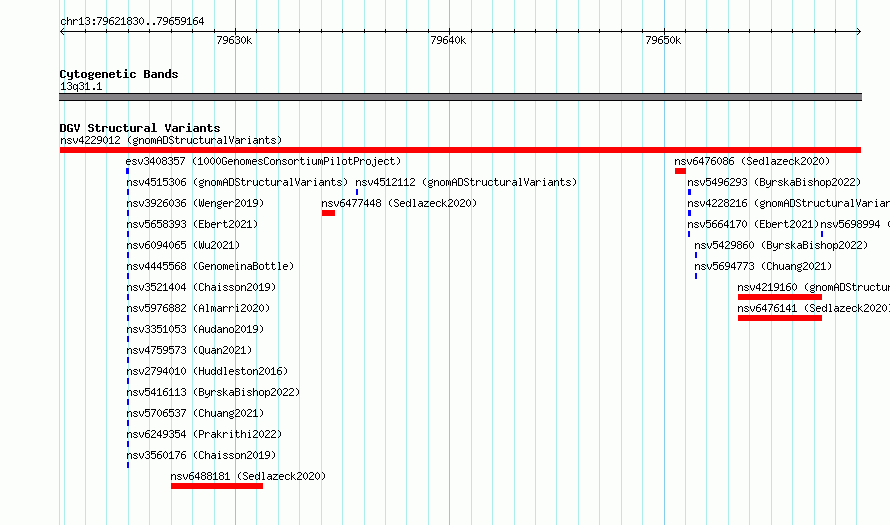Click the DGV Structural Variants track title
890x525 pixels.
click(x=140, y=128)
